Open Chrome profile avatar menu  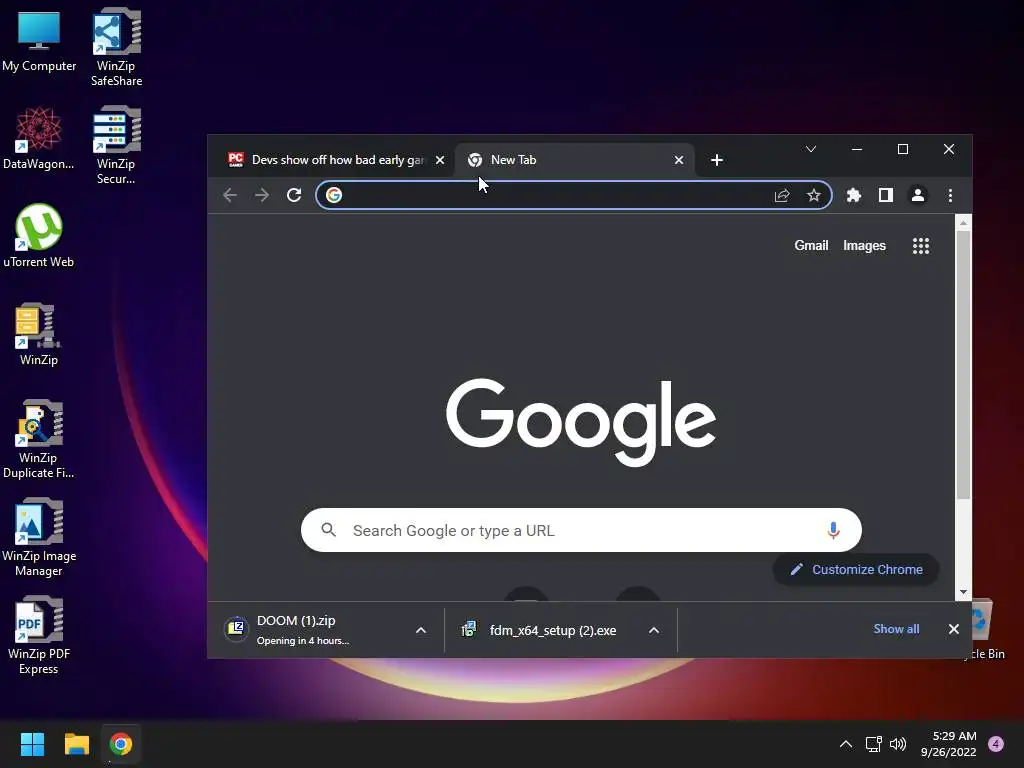click(918, 195)
